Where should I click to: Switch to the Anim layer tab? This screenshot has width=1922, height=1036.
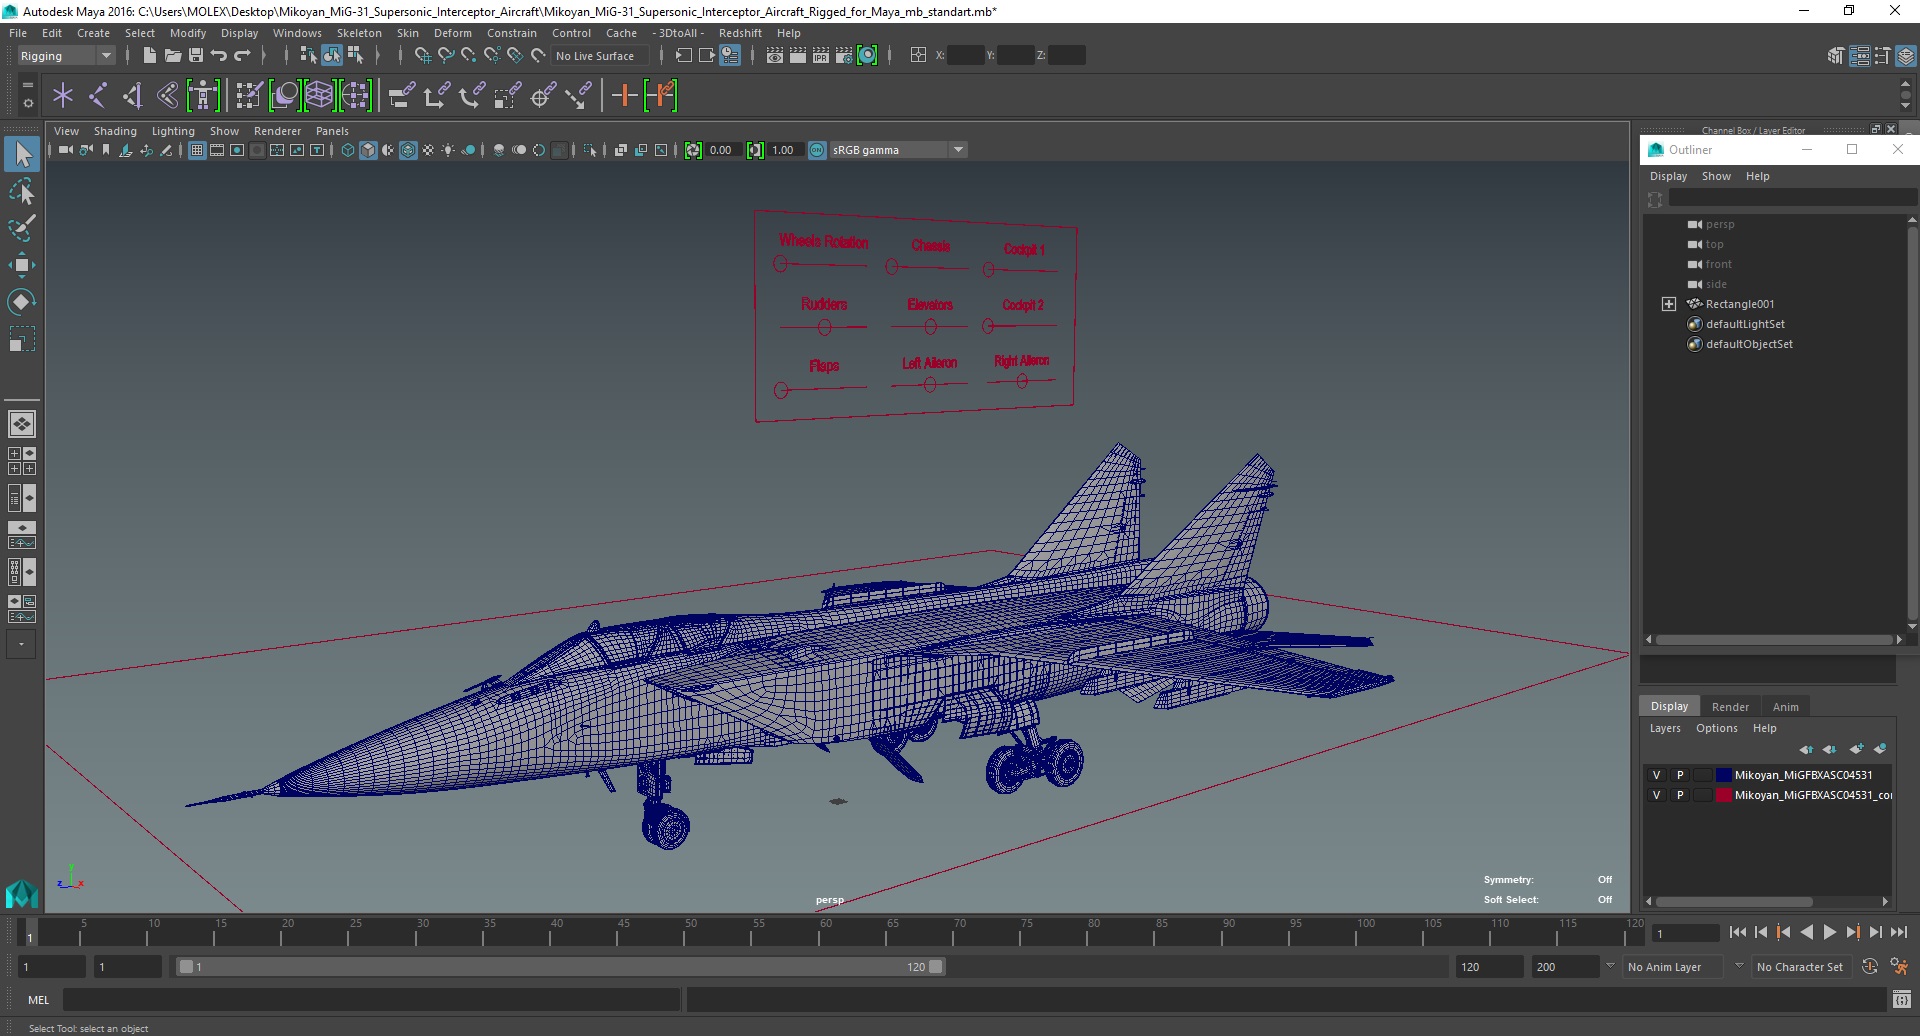1785,707
